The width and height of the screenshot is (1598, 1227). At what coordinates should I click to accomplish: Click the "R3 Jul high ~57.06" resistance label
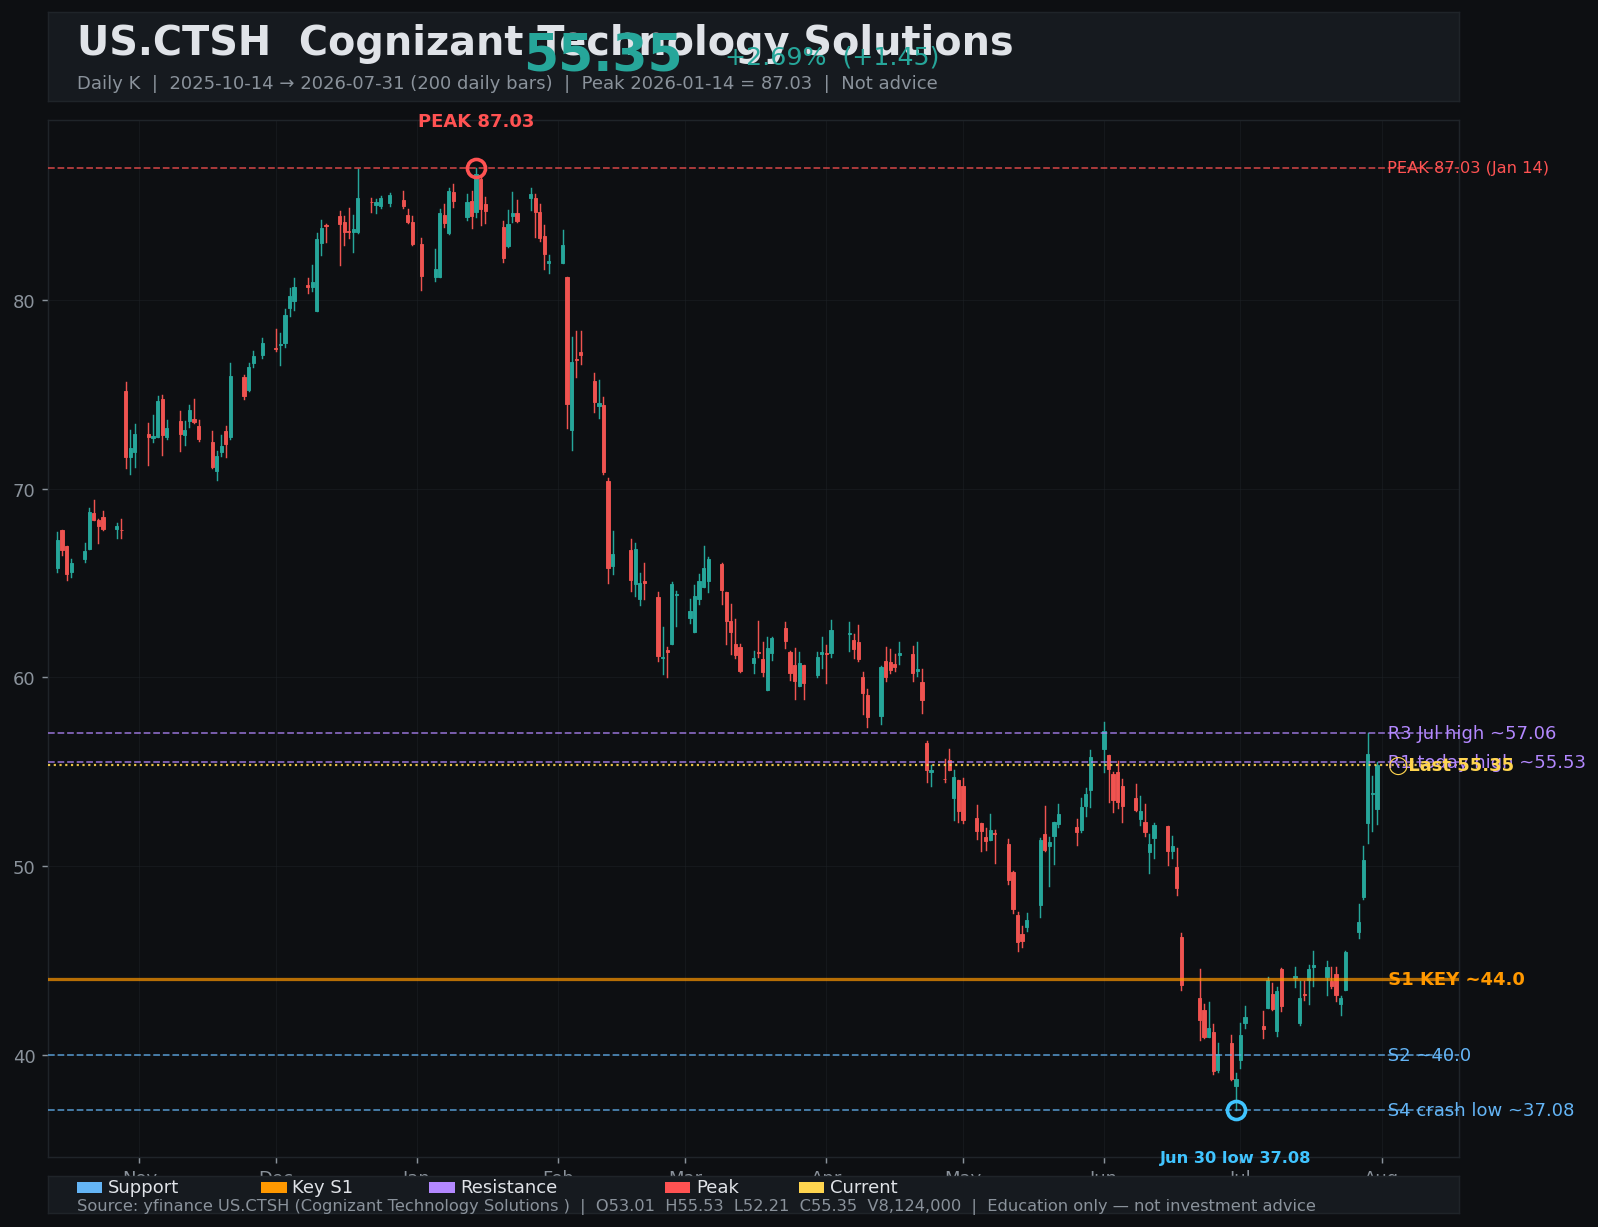[1471, 733]
